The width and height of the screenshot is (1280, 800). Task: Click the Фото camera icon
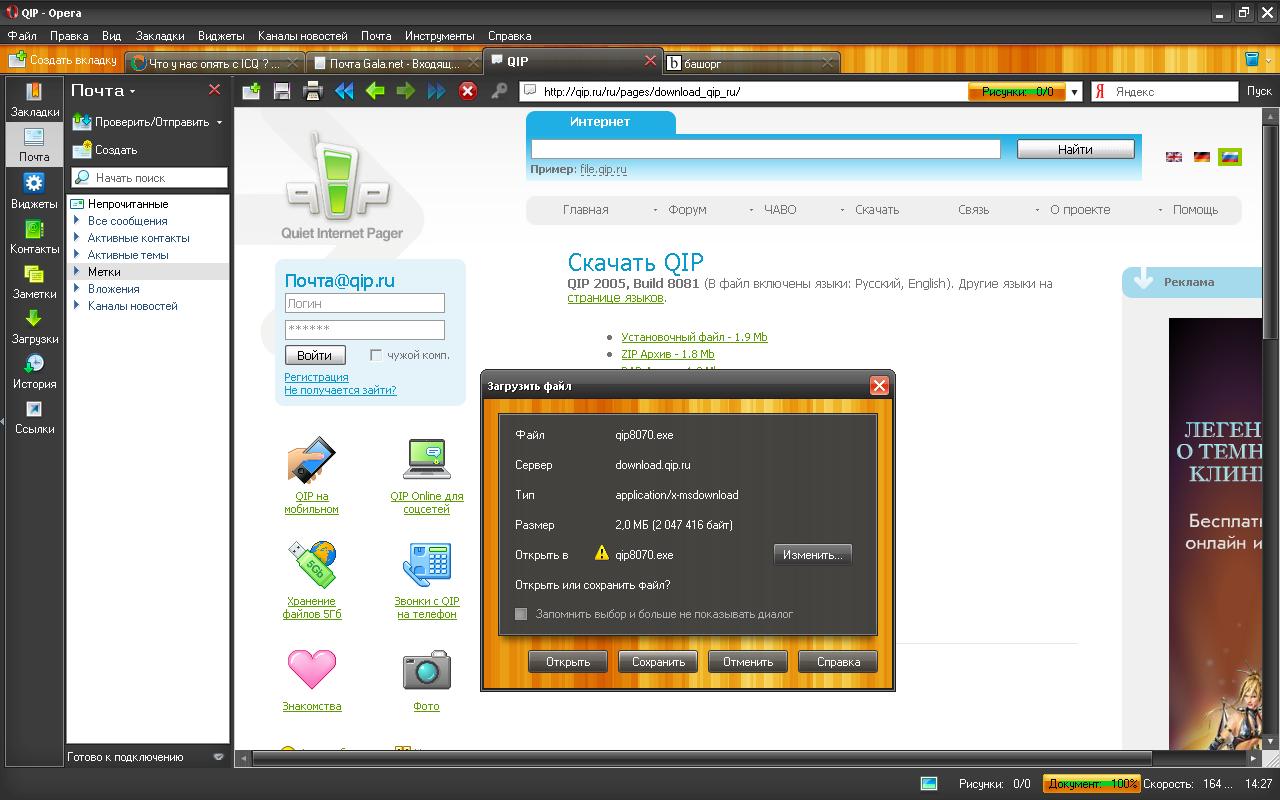[426, 670]
